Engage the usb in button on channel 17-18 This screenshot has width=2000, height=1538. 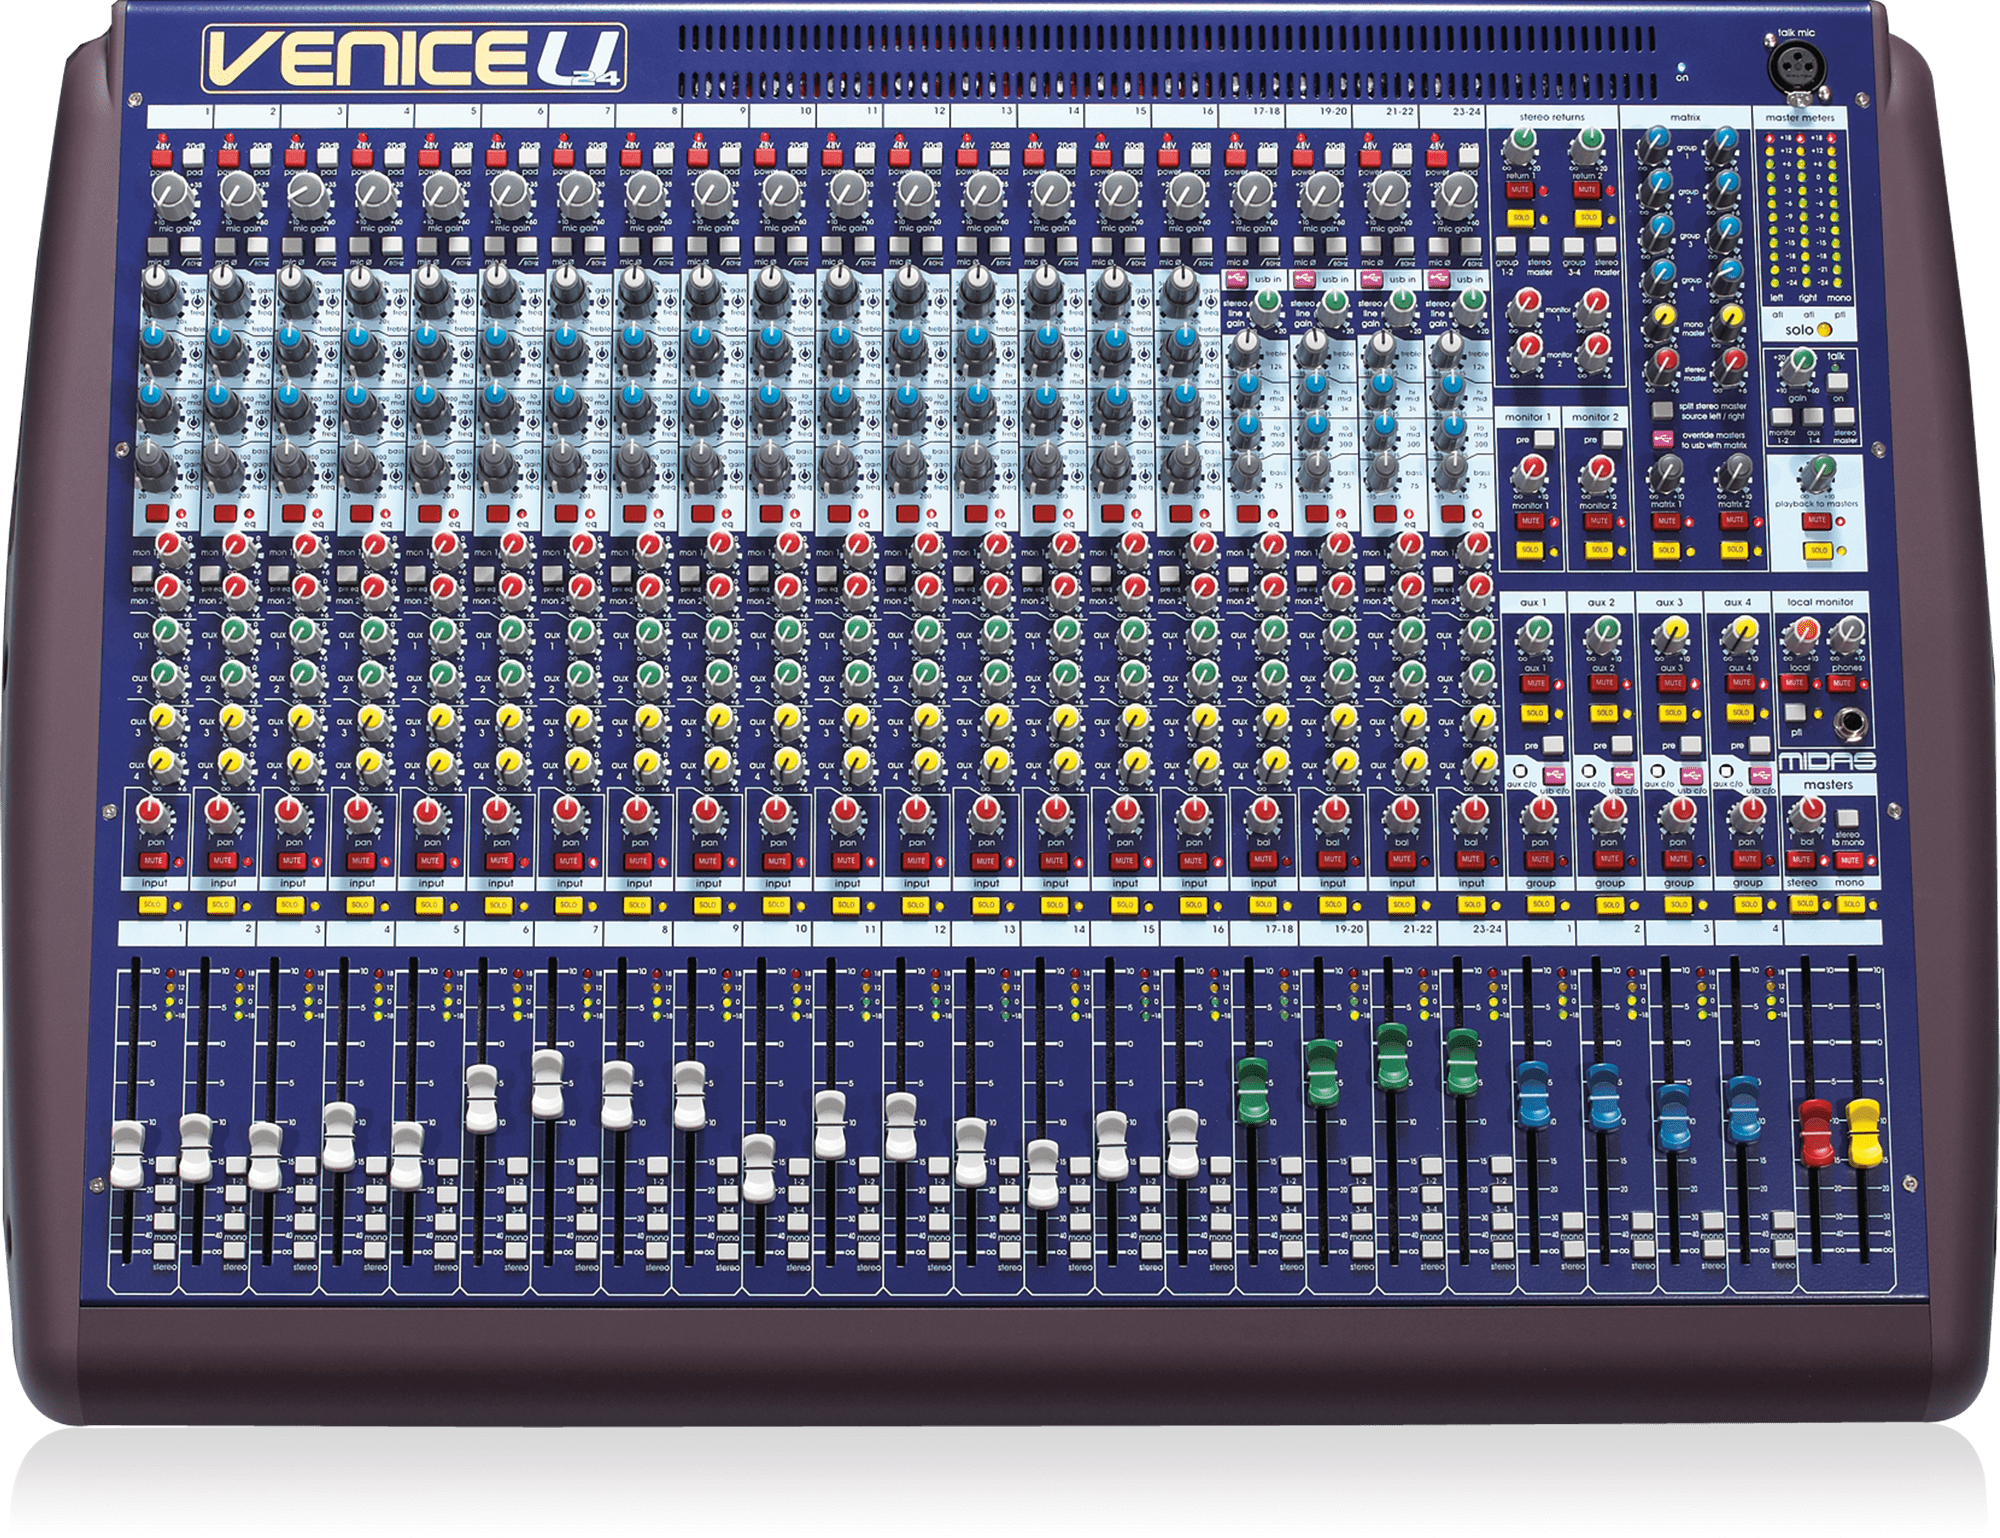(1238, 279)
